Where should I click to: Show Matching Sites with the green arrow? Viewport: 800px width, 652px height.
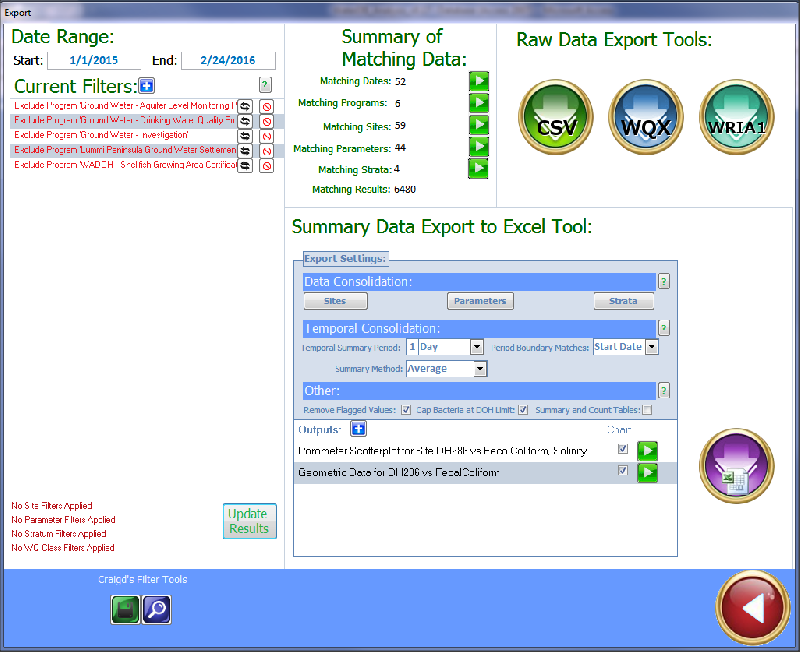(x=479, y=125)
